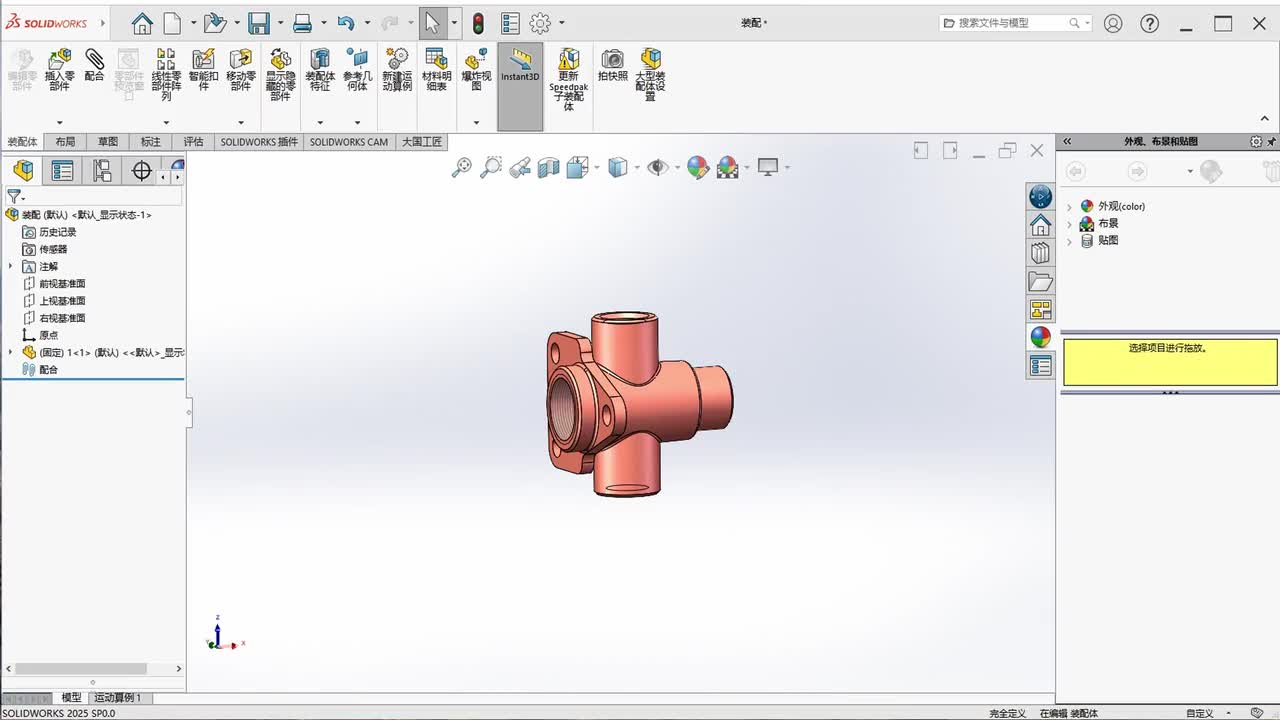Open the dropdown under 爆炸视图
This screenshot has width=1280, height=720.
[476, 123]
